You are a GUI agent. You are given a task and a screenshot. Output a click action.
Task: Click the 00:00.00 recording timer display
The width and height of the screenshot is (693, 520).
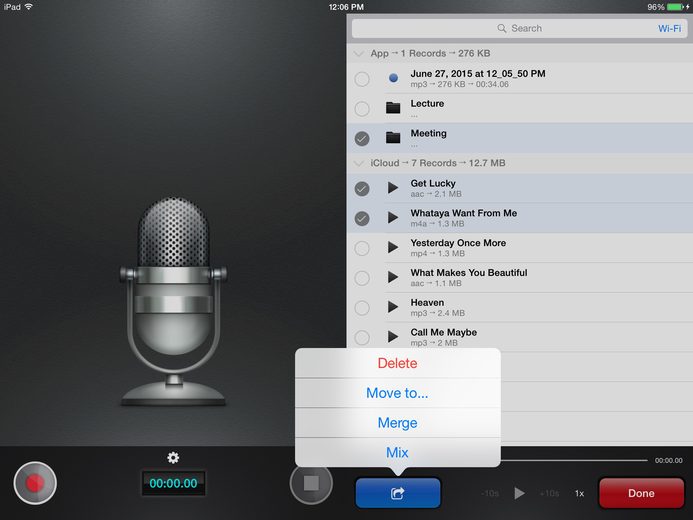coord(173,483)
